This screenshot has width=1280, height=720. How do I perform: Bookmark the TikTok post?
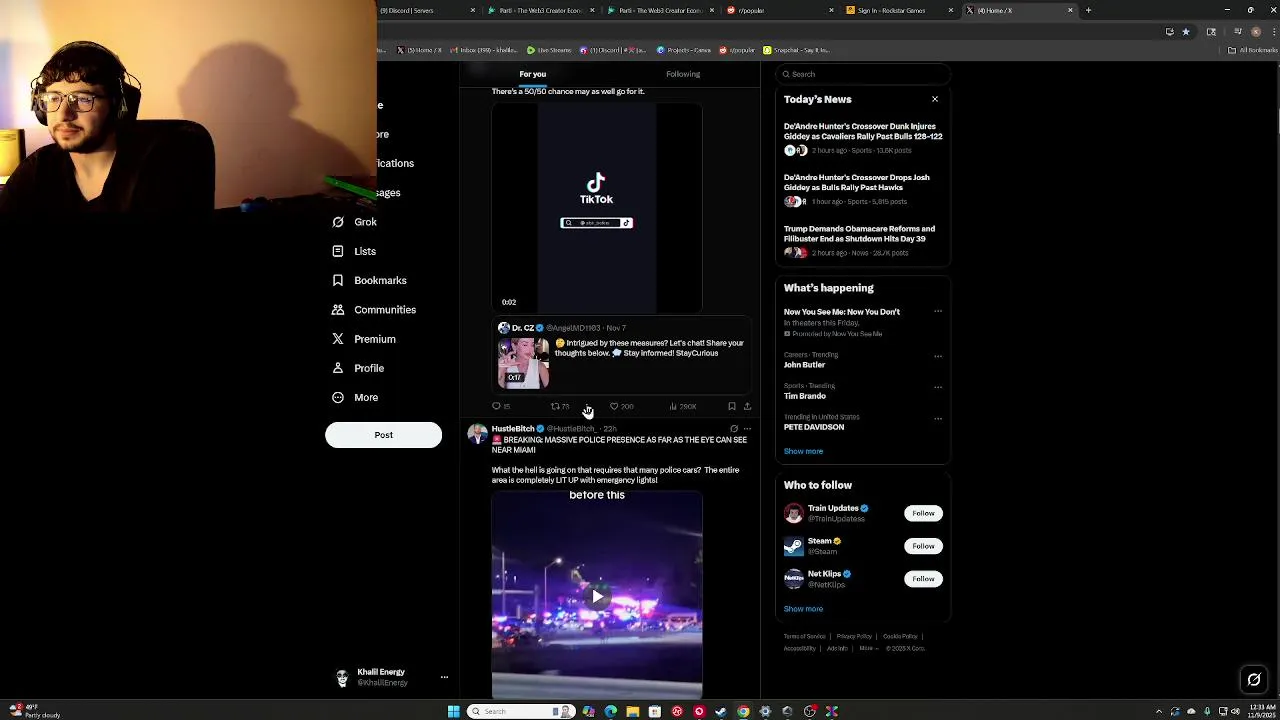click(x=732, y=406)
